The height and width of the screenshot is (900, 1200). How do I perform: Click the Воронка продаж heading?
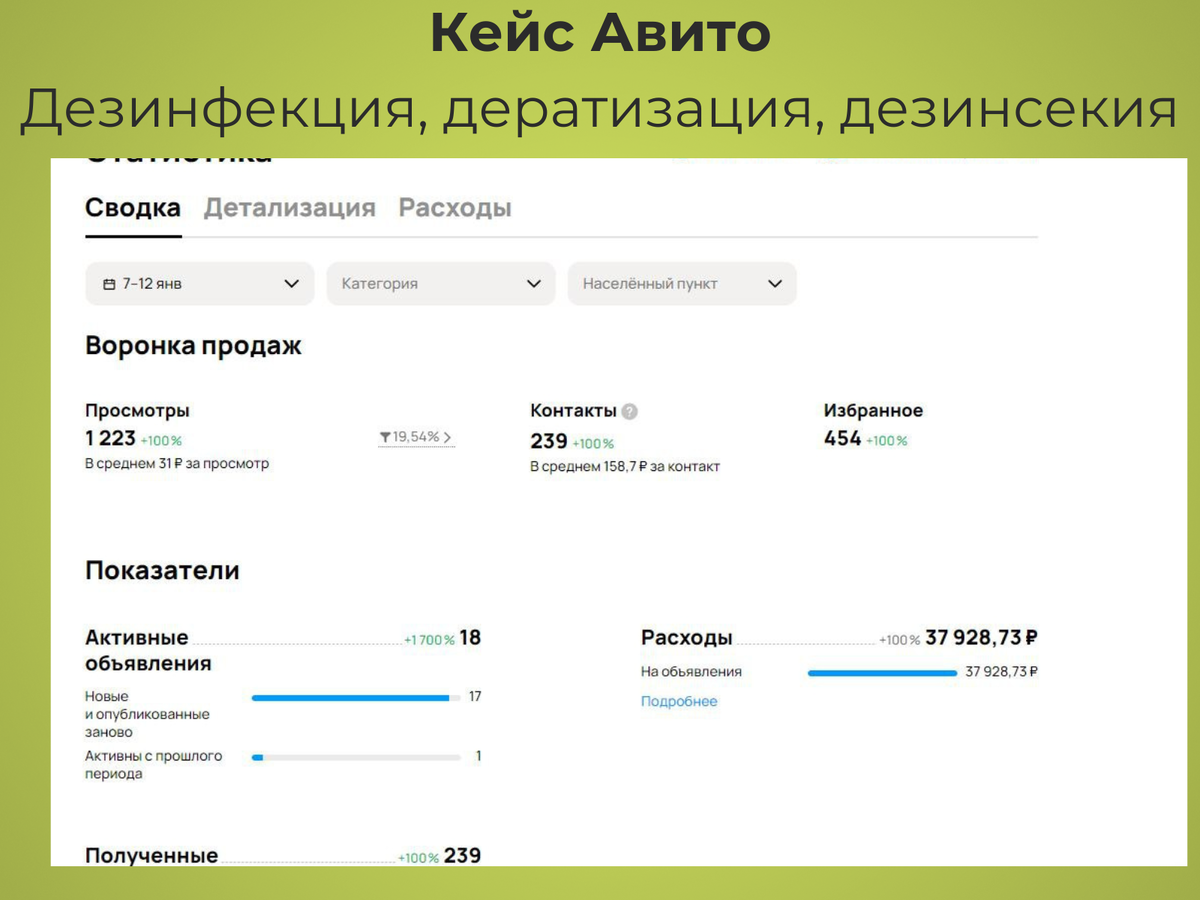tap(193, 346)
